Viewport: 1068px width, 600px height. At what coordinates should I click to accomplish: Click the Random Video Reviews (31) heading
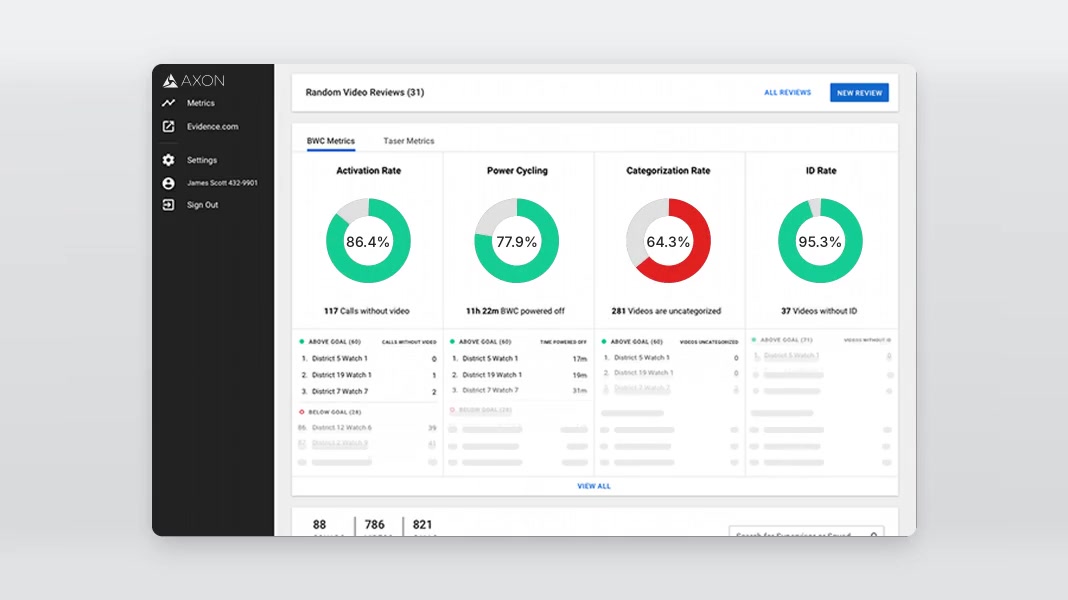[364, 93]
